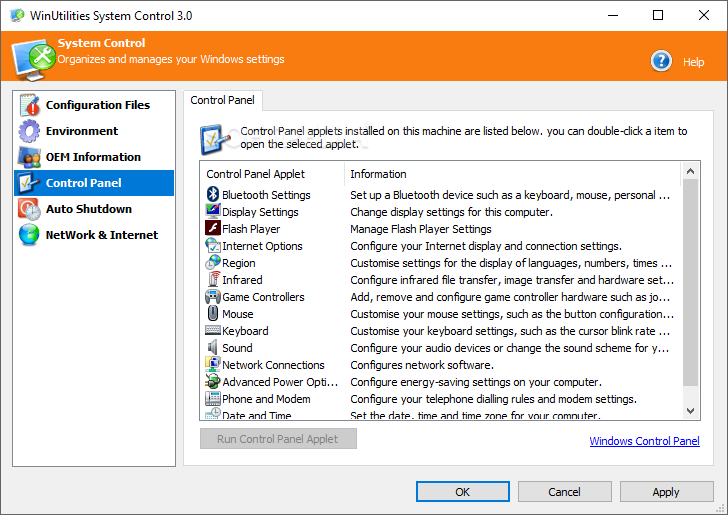Screen dimensions: 728x515
Task: Select the Display Settings row text
Action: [x=260, y=212]
